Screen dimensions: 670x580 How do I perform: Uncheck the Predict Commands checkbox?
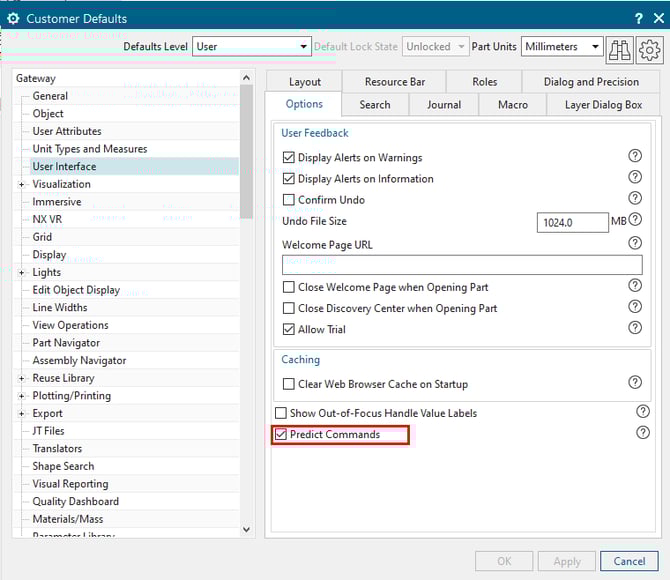pos(281,435)
